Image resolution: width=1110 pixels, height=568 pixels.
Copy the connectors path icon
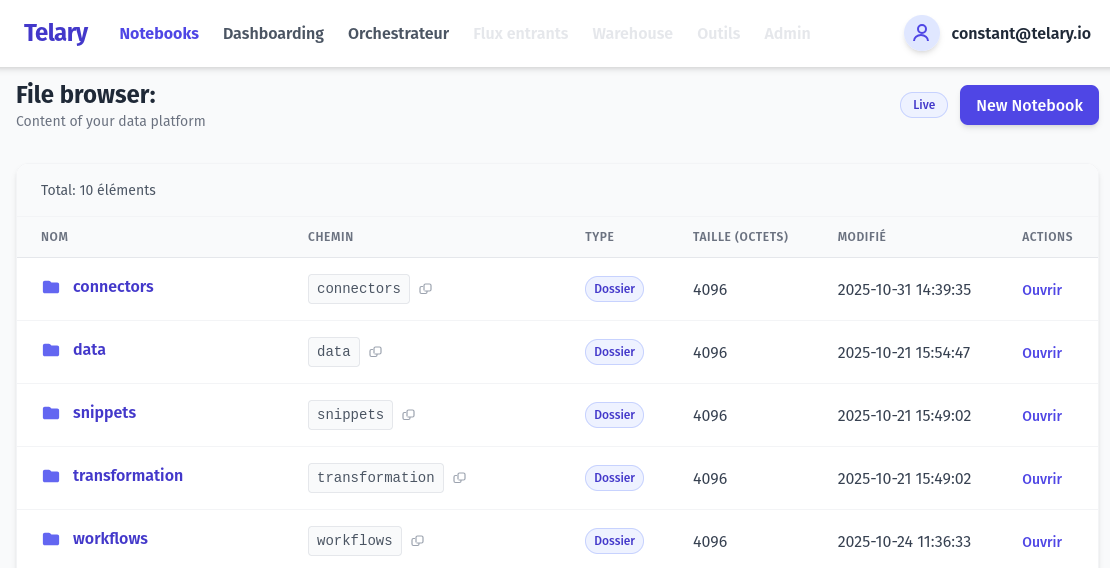click(x=425, y=289)
